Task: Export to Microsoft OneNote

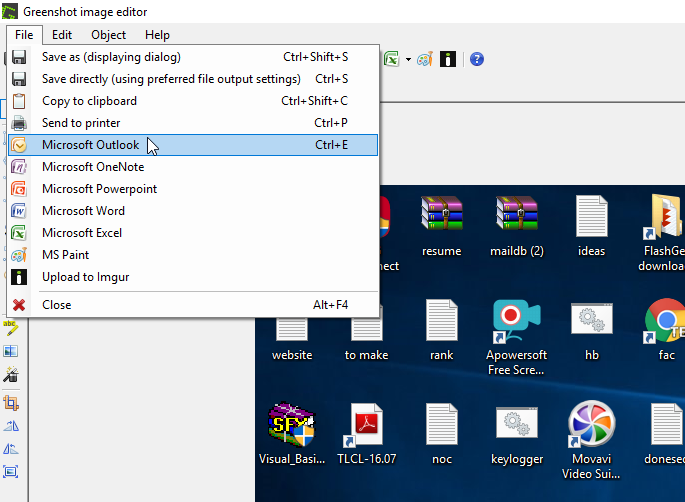Action: pyautogui.click(x=193, y=167)
